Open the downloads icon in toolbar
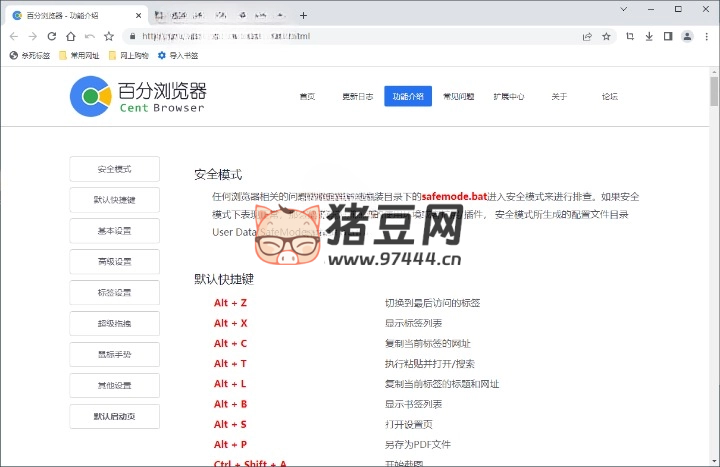 click(648, 36)
